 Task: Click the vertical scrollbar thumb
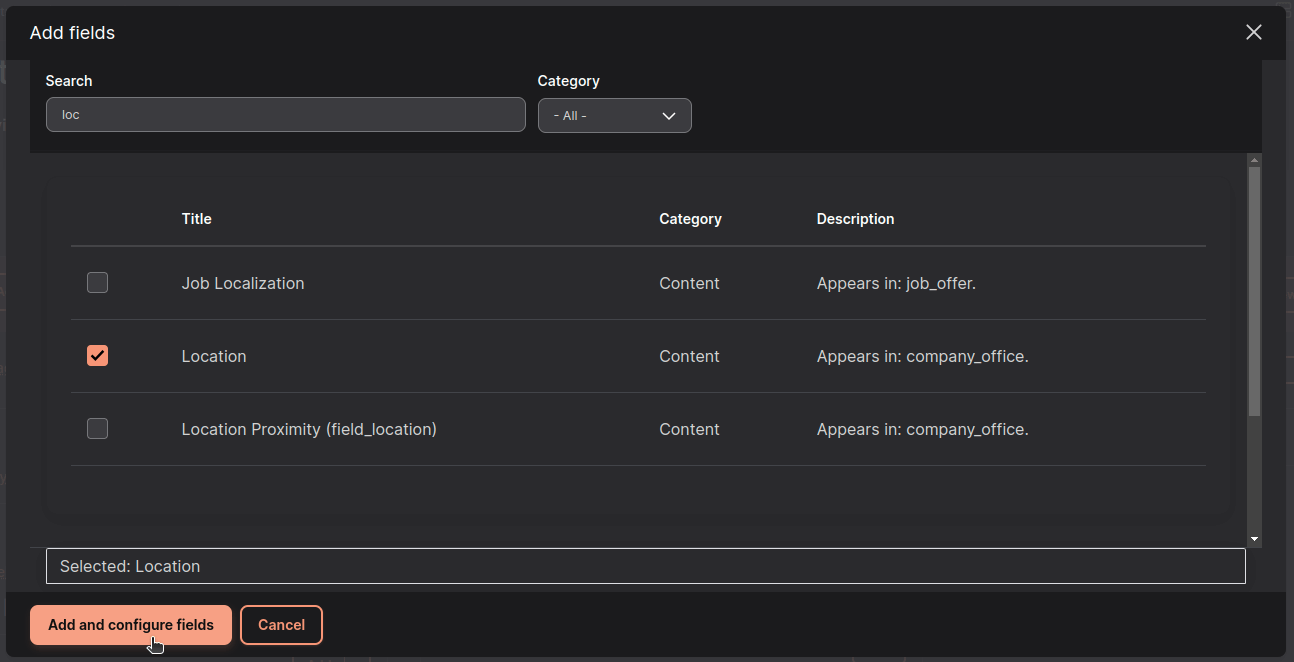(1254, 290)
